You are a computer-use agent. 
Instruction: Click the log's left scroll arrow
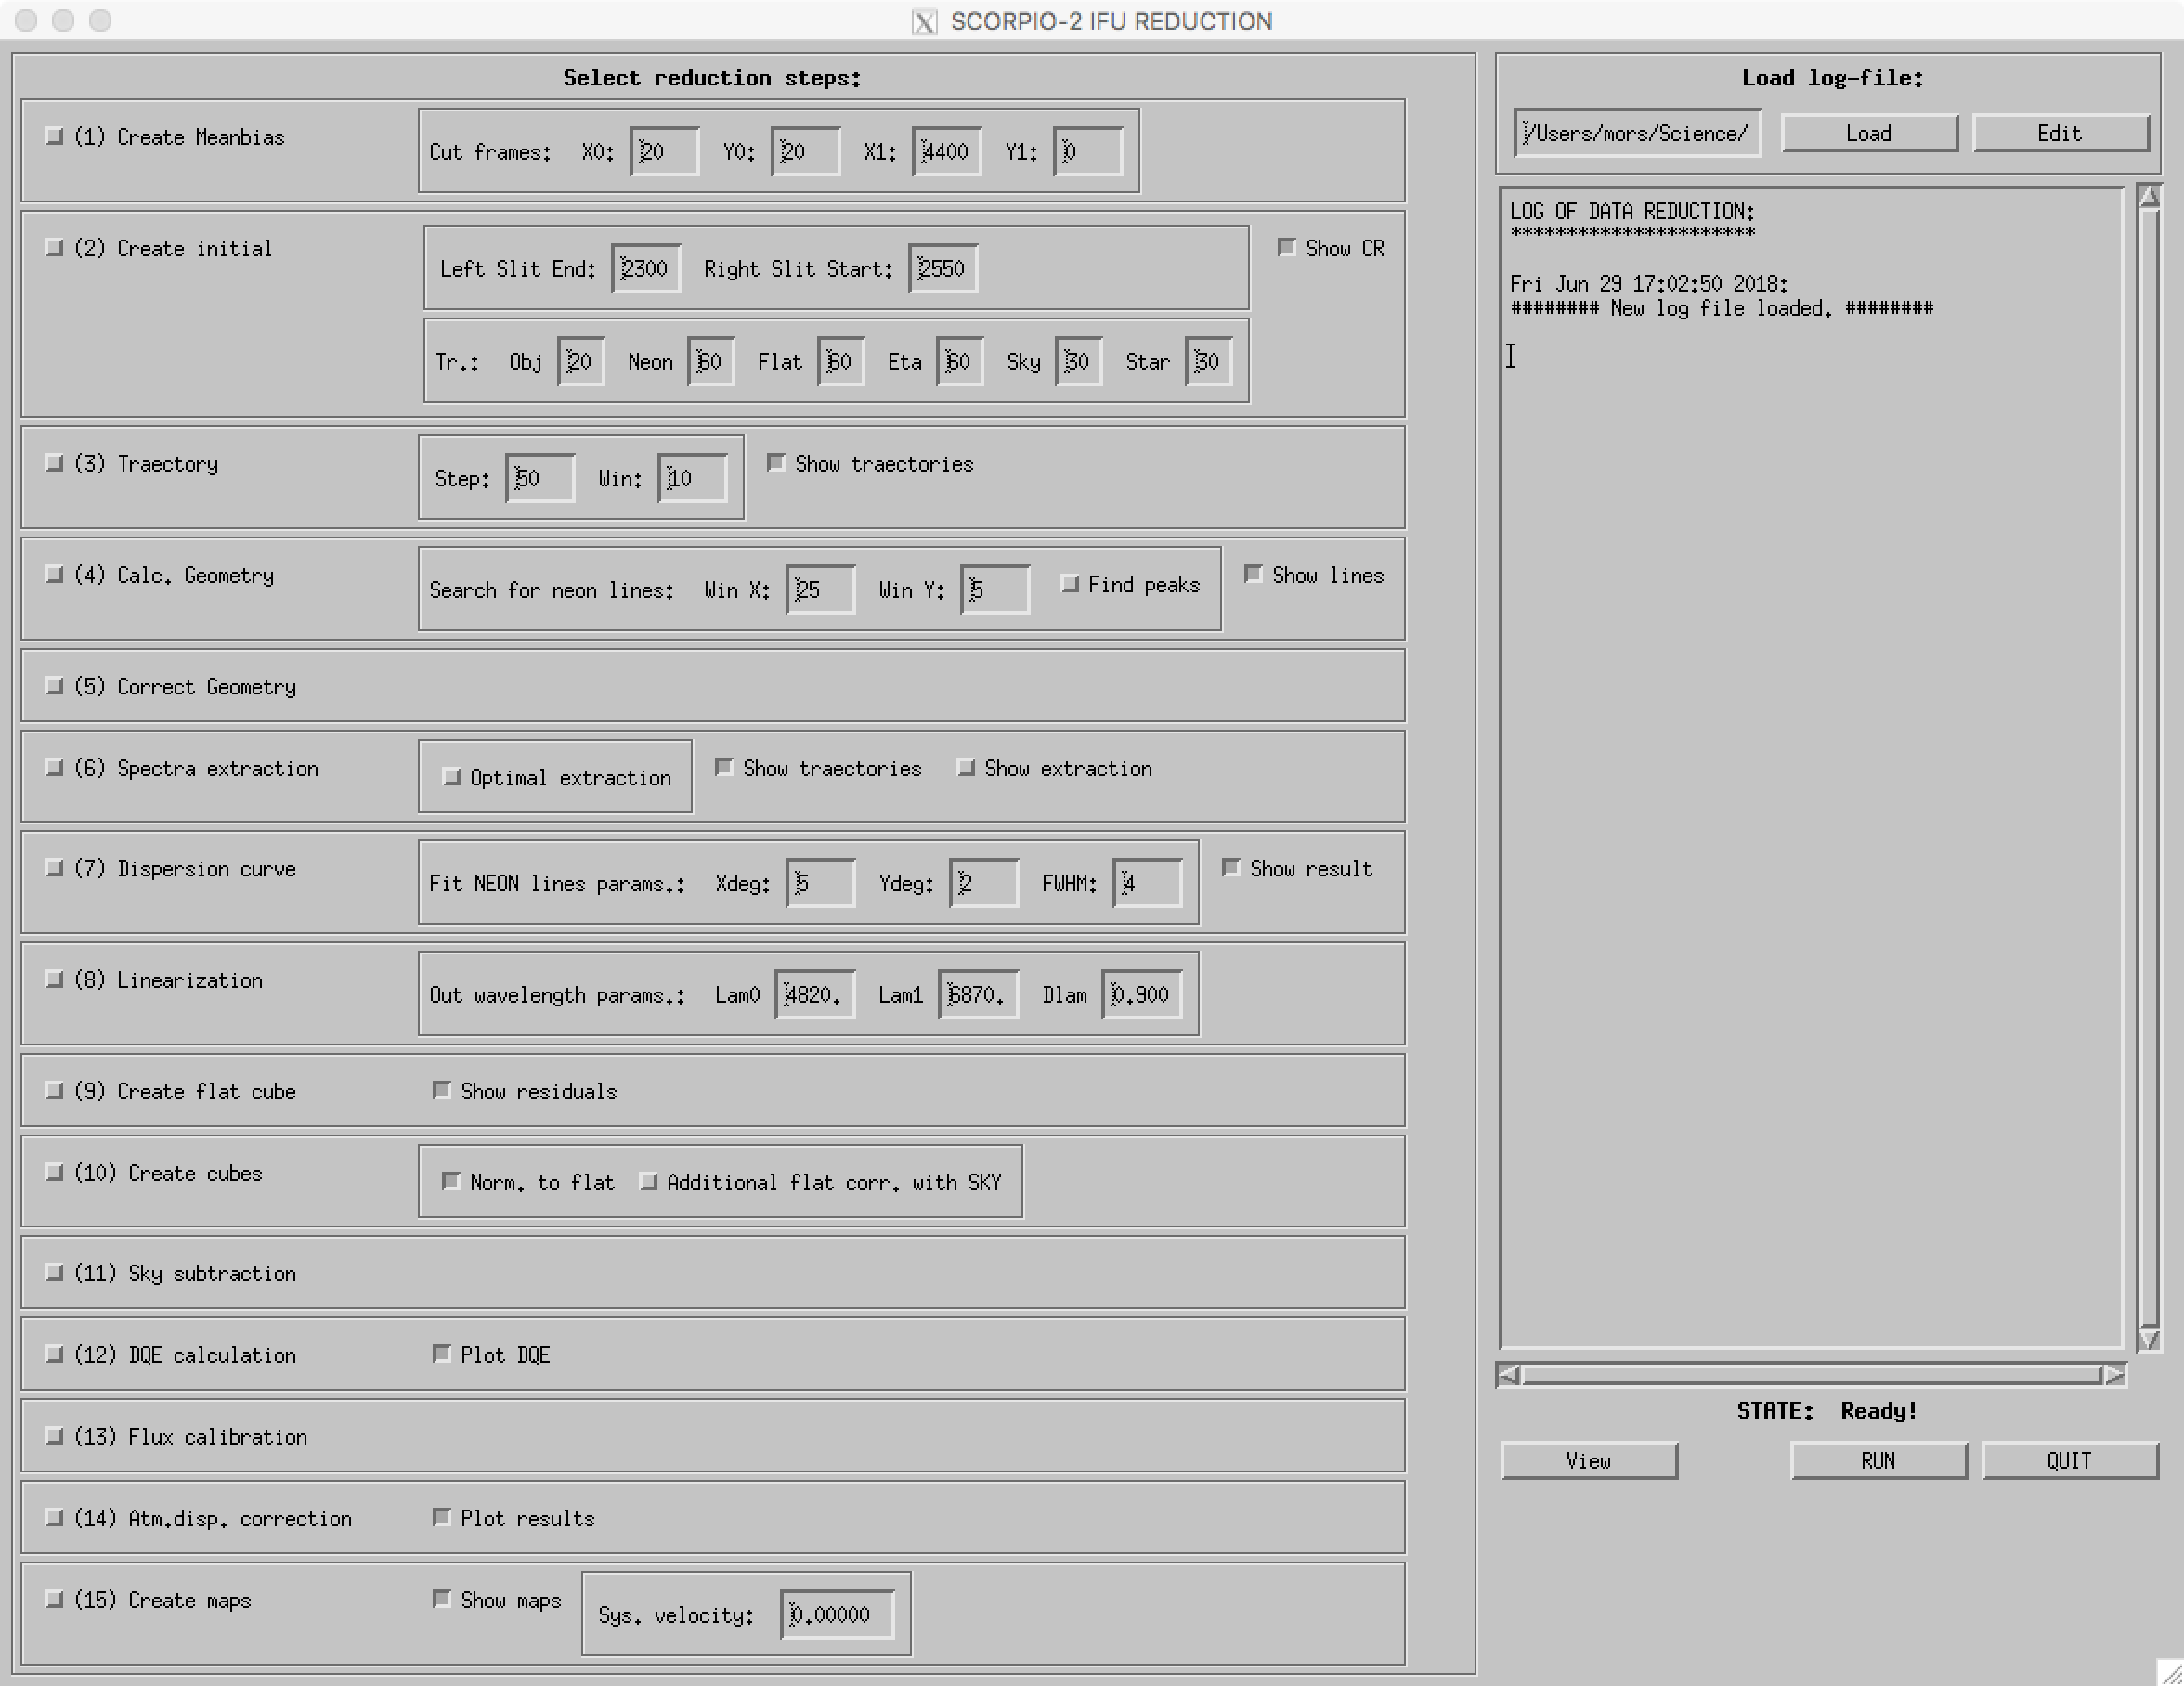click(x=1508, y=1375)
